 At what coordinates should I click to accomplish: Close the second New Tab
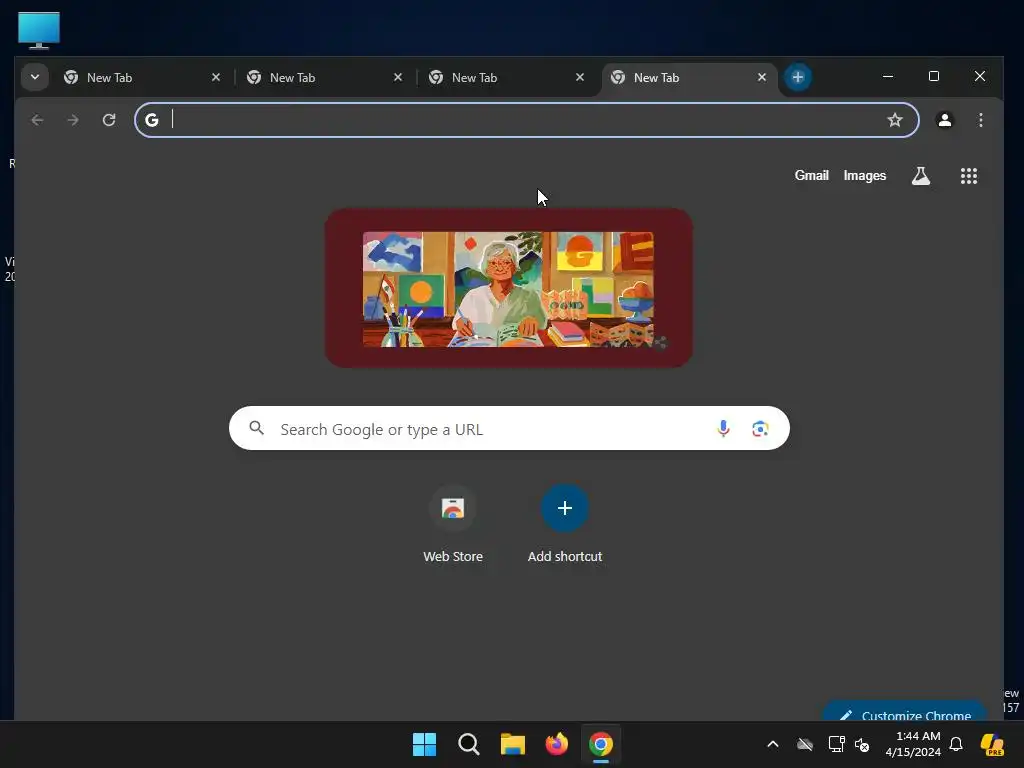pyautogui.click(x=398, y=77)
